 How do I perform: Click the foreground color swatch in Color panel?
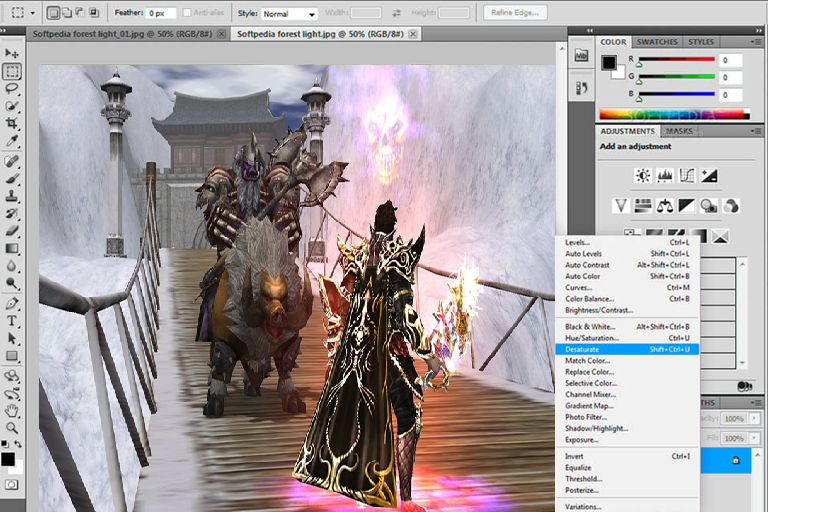pos(609,63)
